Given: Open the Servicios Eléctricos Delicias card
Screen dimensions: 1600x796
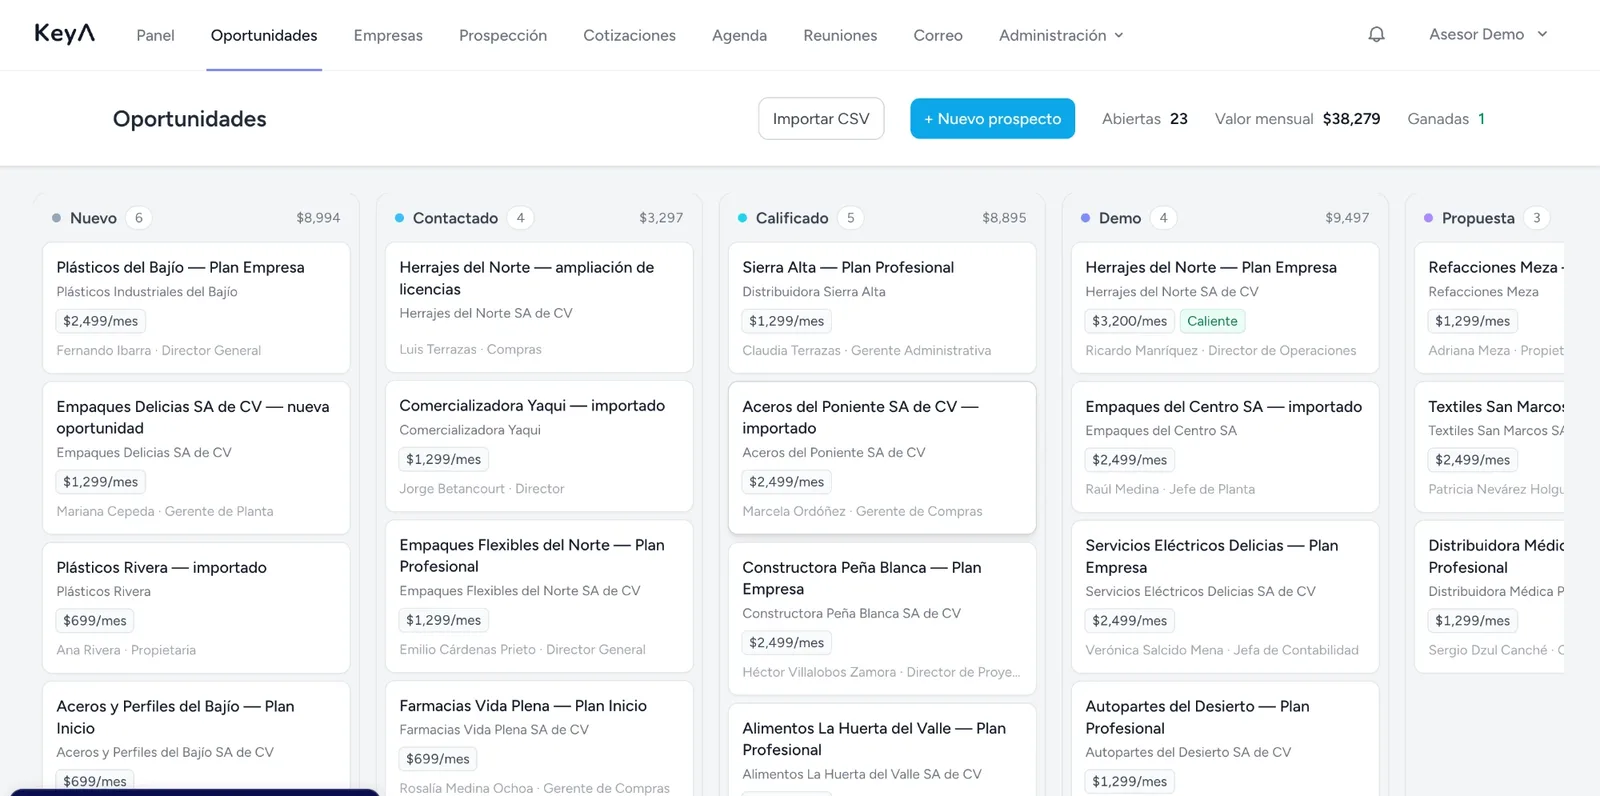Looking at the screenshot, I should [x=1225, y=597].
